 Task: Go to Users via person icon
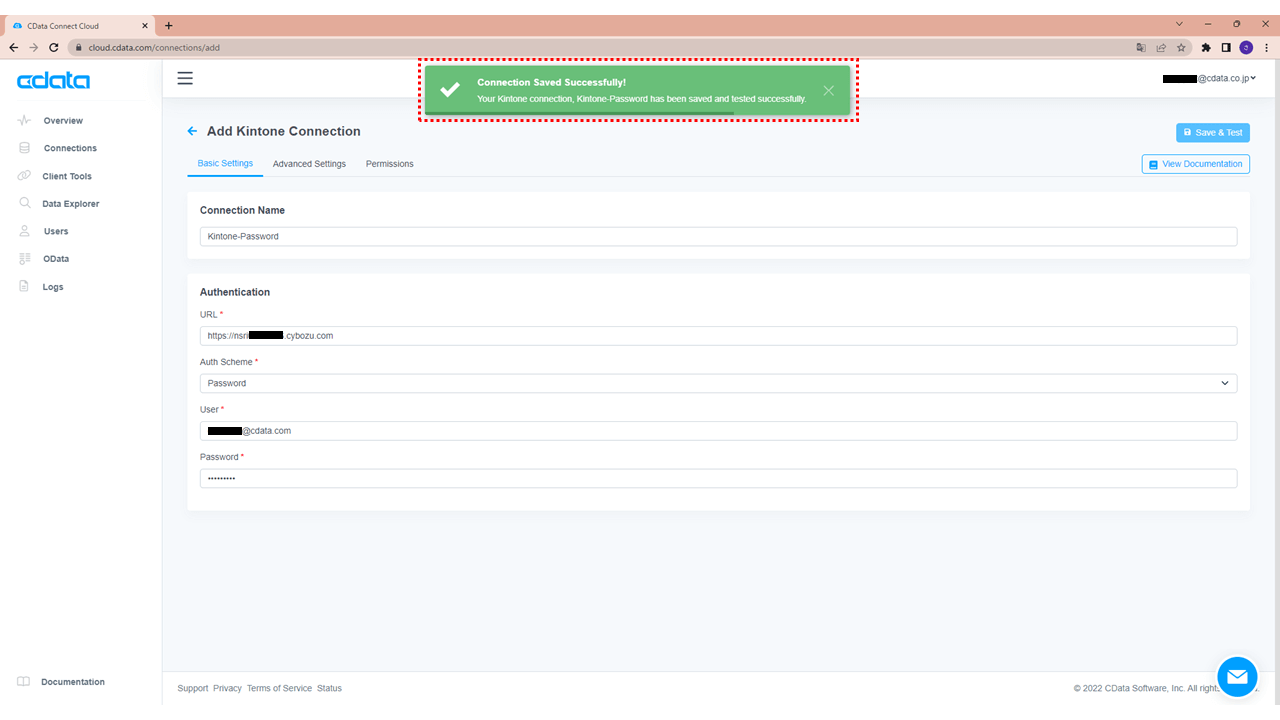point(24,231)
